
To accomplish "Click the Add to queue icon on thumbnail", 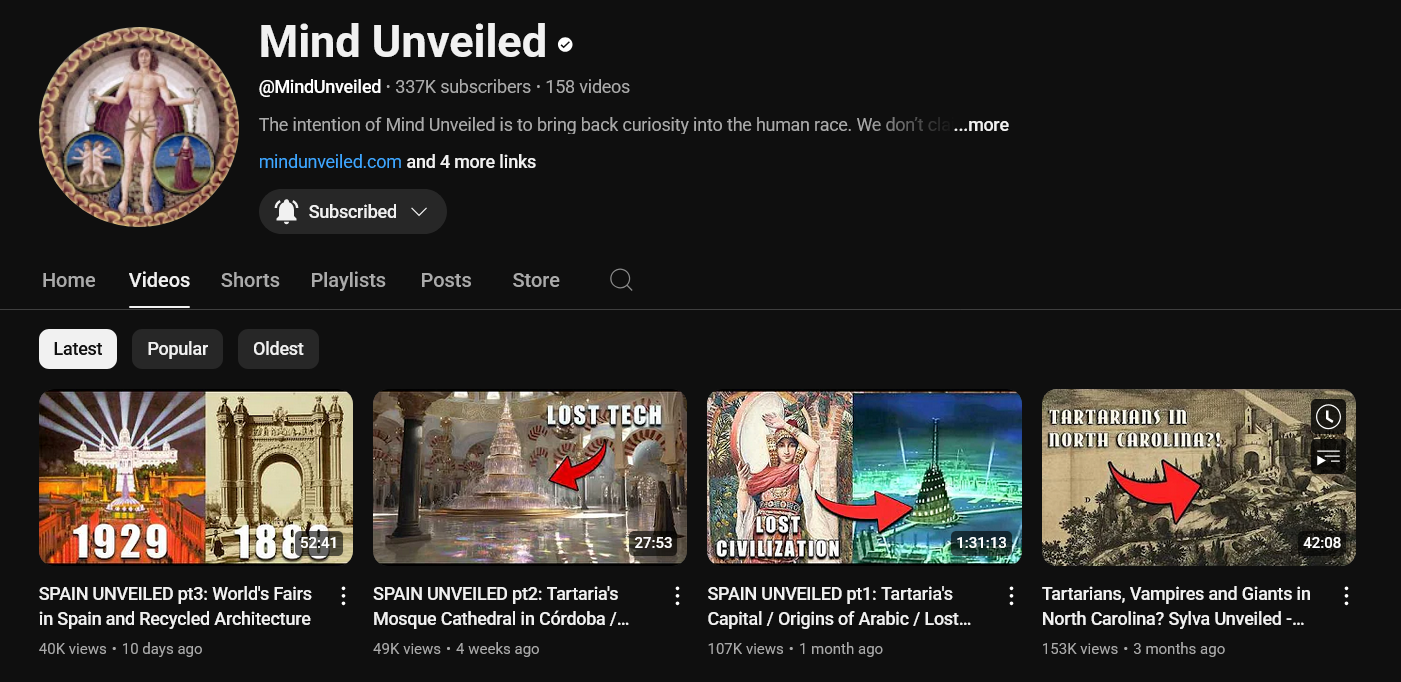I will tap(1328, 458).
